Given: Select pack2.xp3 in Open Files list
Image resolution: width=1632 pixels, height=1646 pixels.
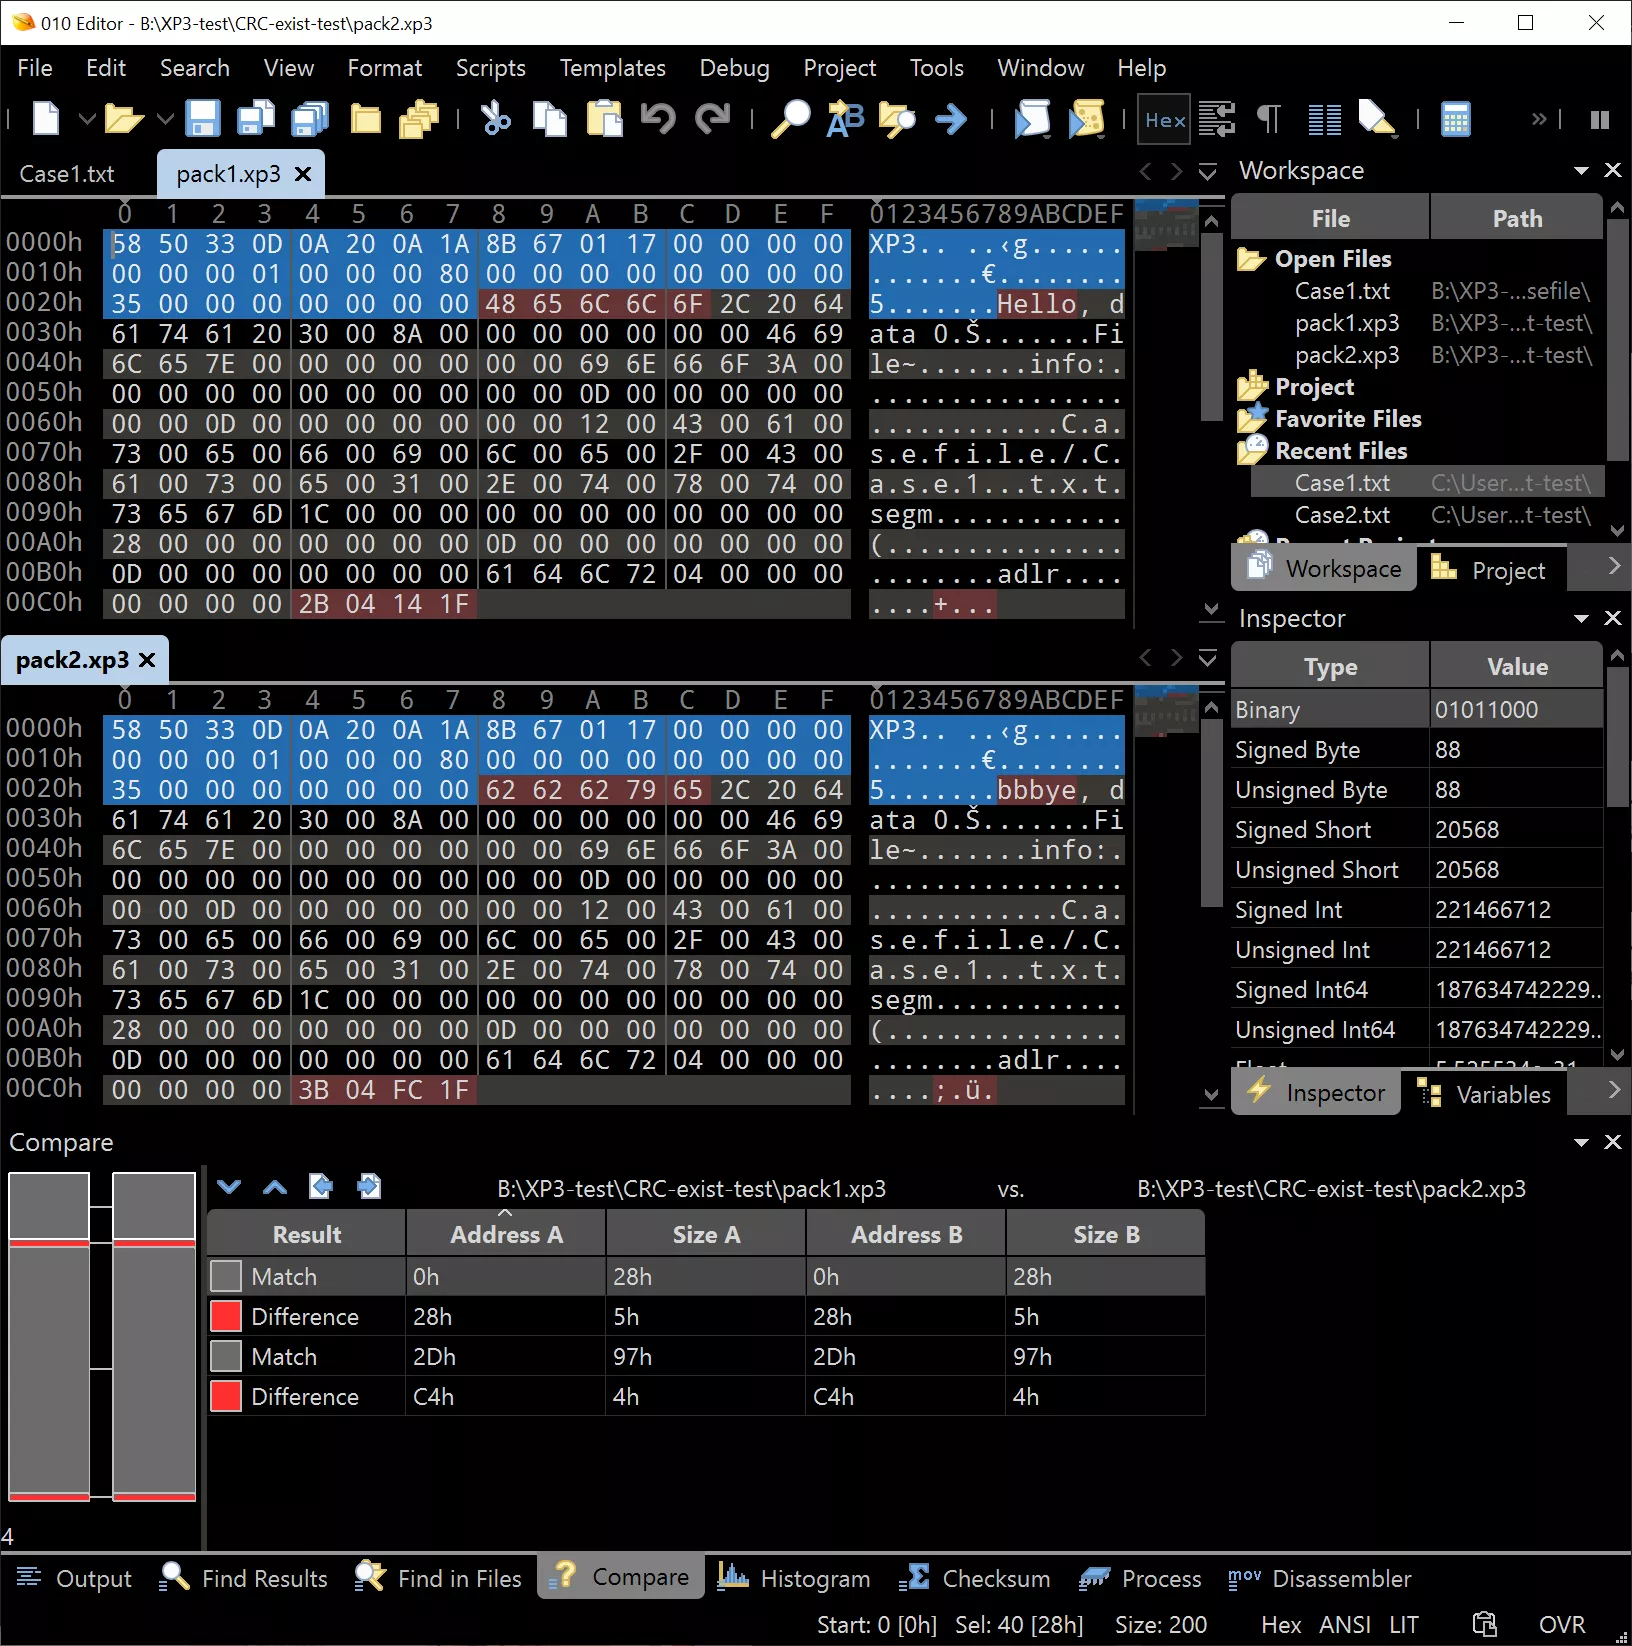Looking at the screenshot, I should 1346,355.
